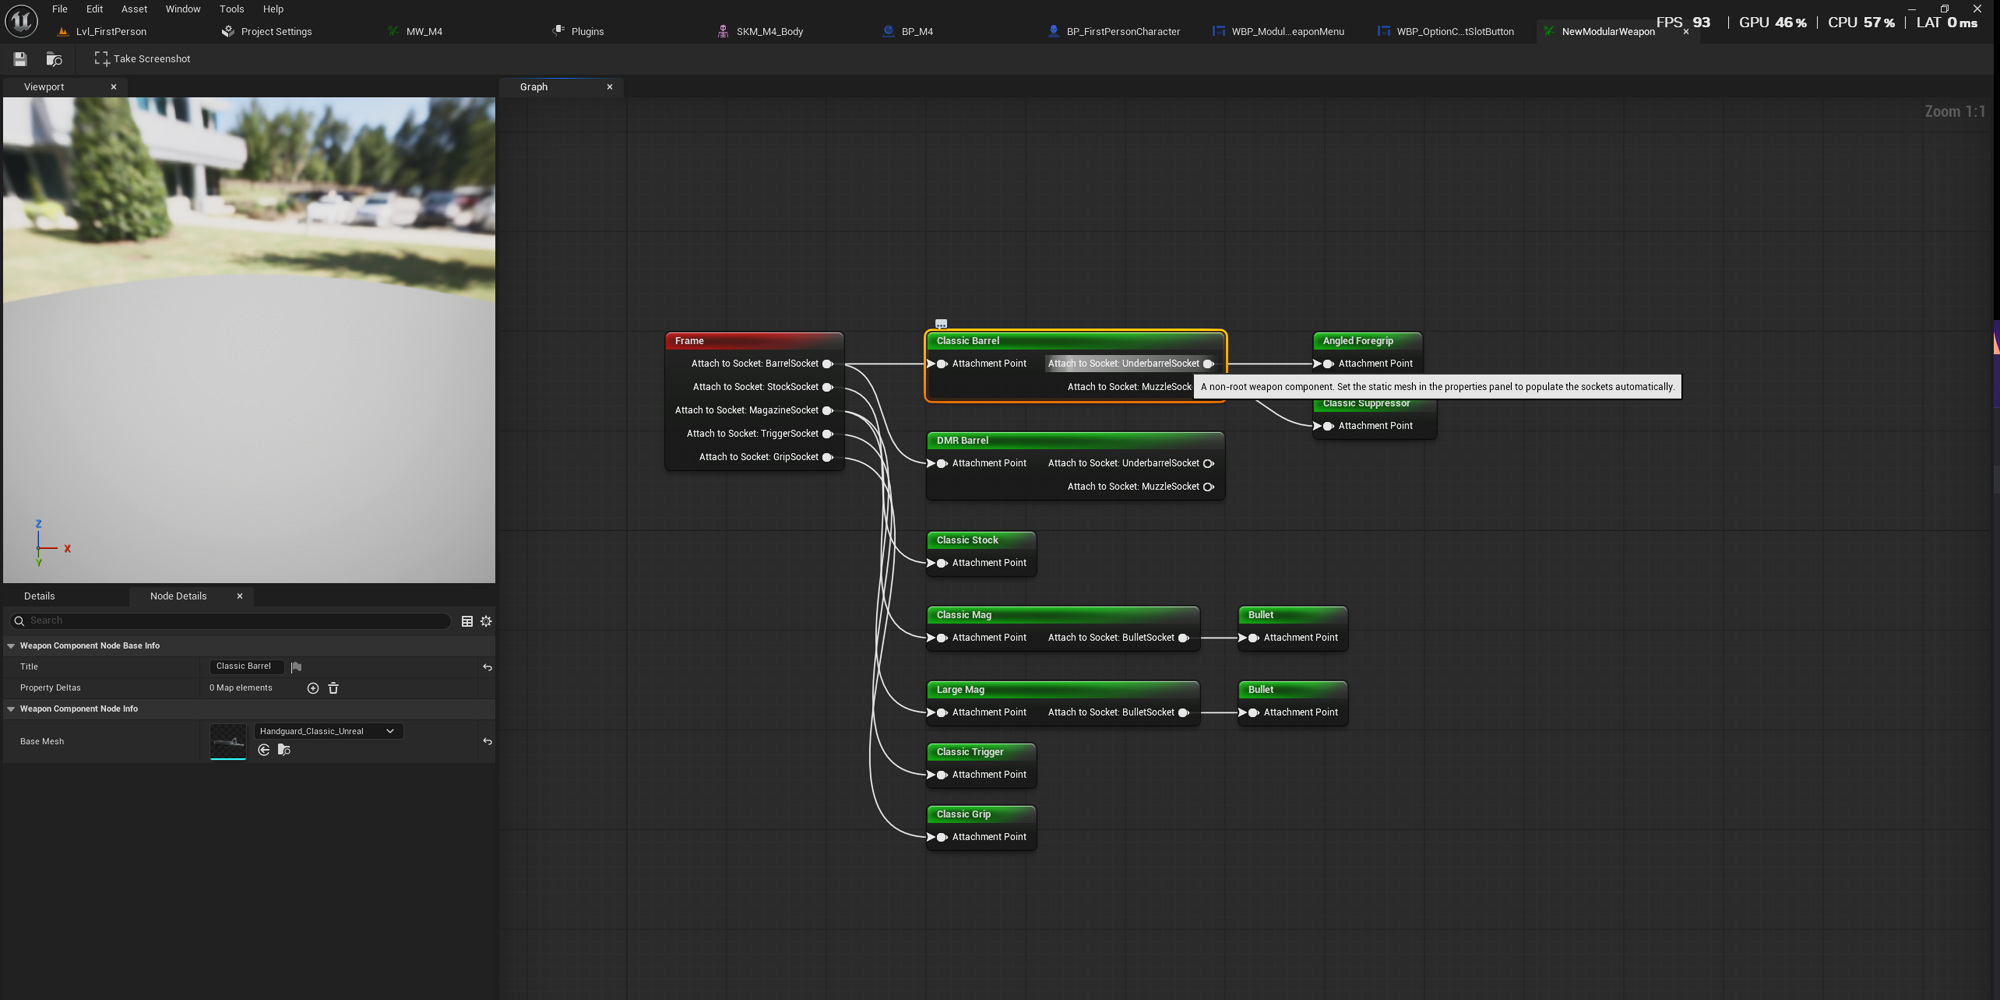
Task: Click the Search field in Node Details
Action: [x=231, y=621]
